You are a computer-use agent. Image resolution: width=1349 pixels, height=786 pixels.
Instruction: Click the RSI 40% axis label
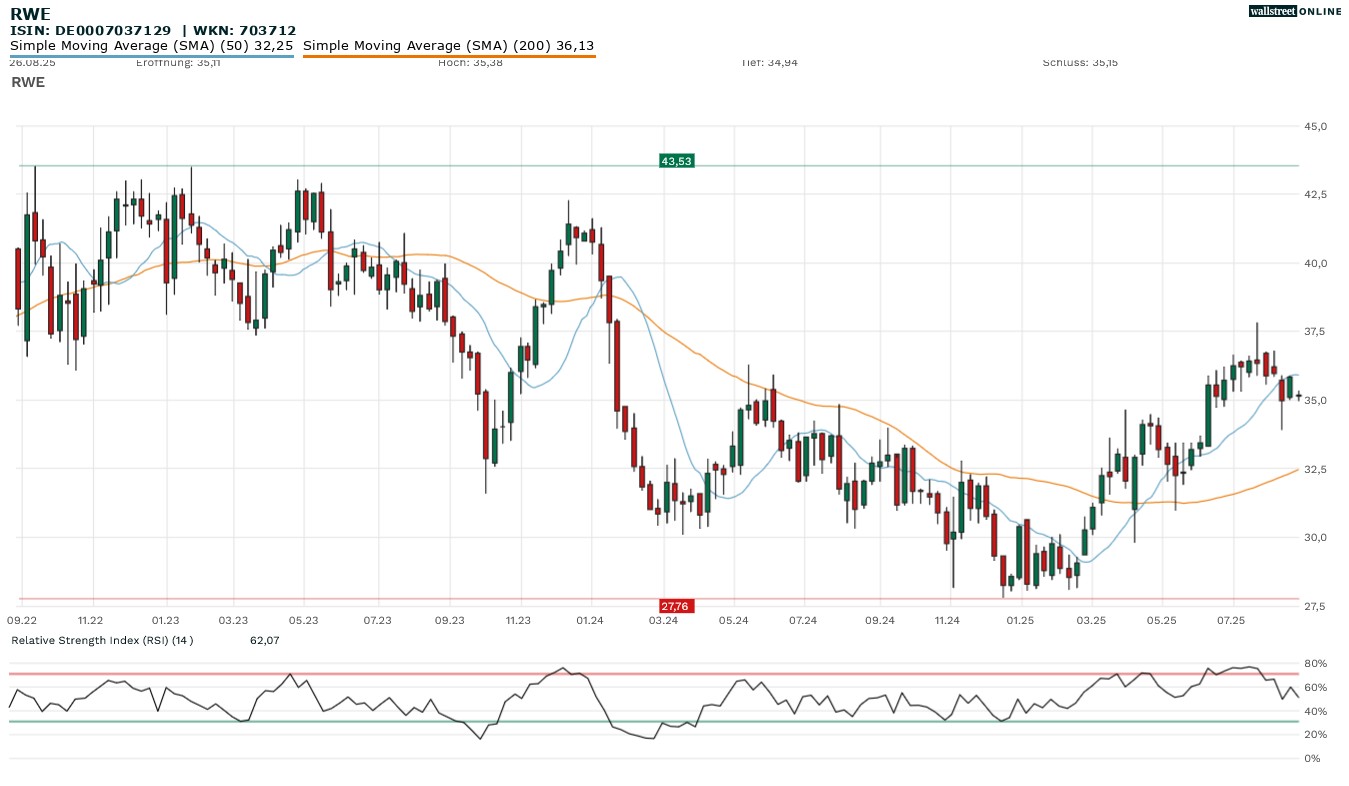coord(1314,712)
